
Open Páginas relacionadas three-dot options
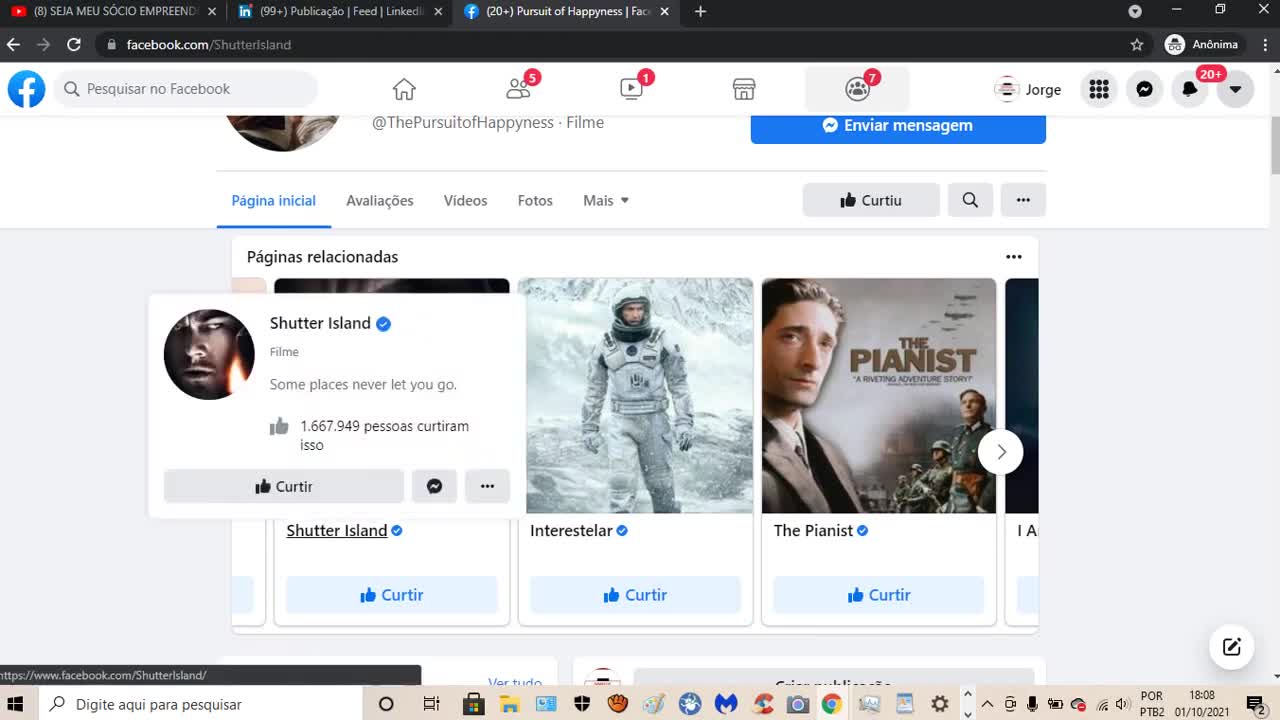click(1014, 257)
